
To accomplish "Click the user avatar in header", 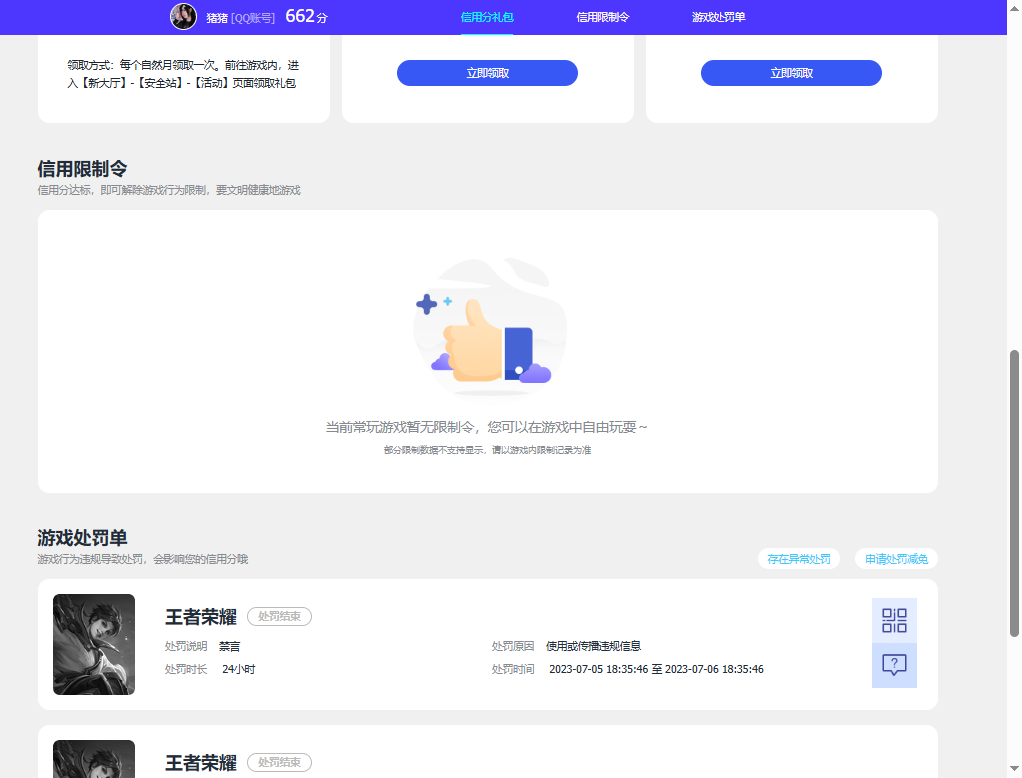I will tap(183, 16).
